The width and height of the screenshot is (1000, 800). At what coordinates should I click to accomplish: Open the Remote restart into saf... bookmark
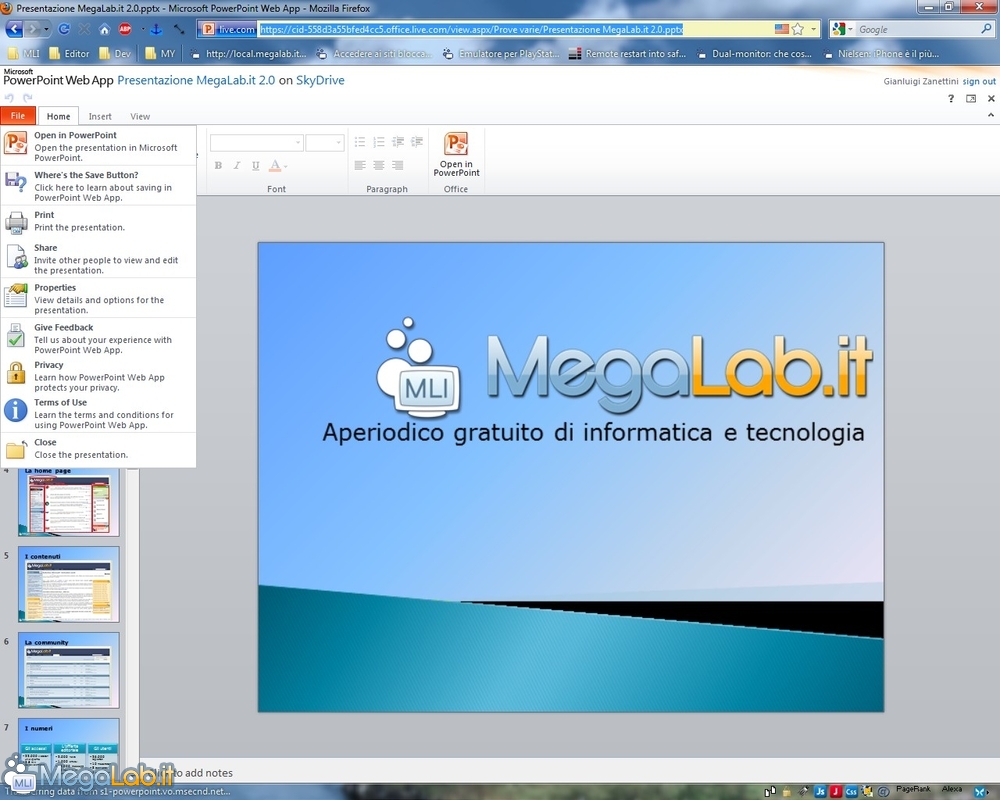628,54
